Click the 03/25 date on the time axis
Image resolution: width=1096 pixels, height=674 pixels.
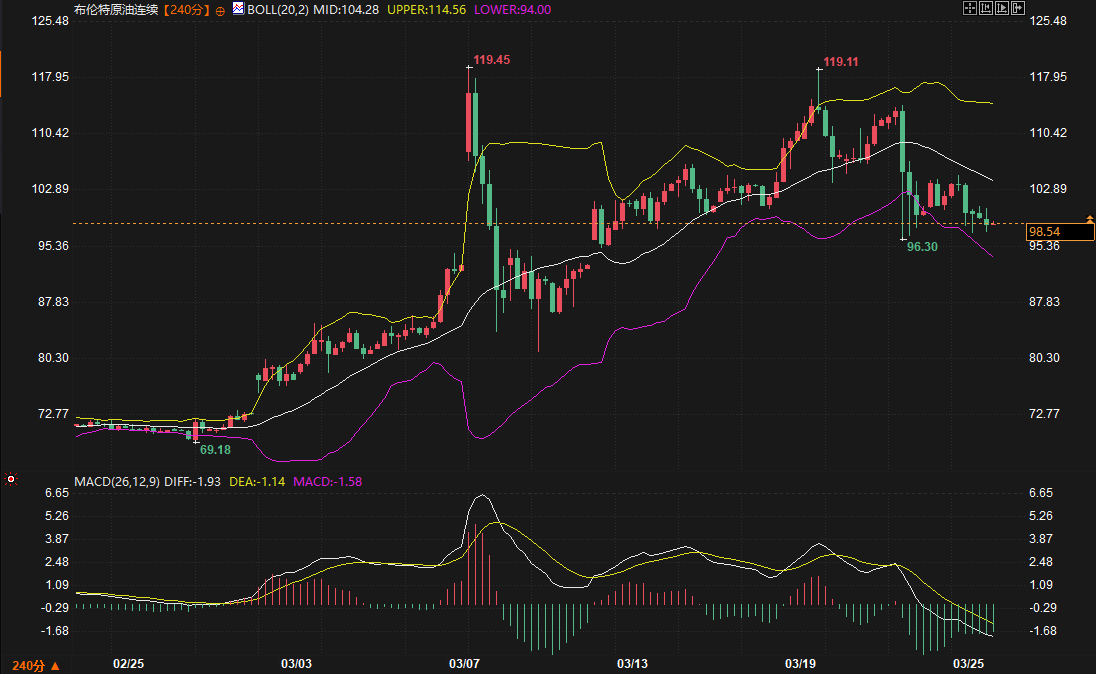[968, 664]
